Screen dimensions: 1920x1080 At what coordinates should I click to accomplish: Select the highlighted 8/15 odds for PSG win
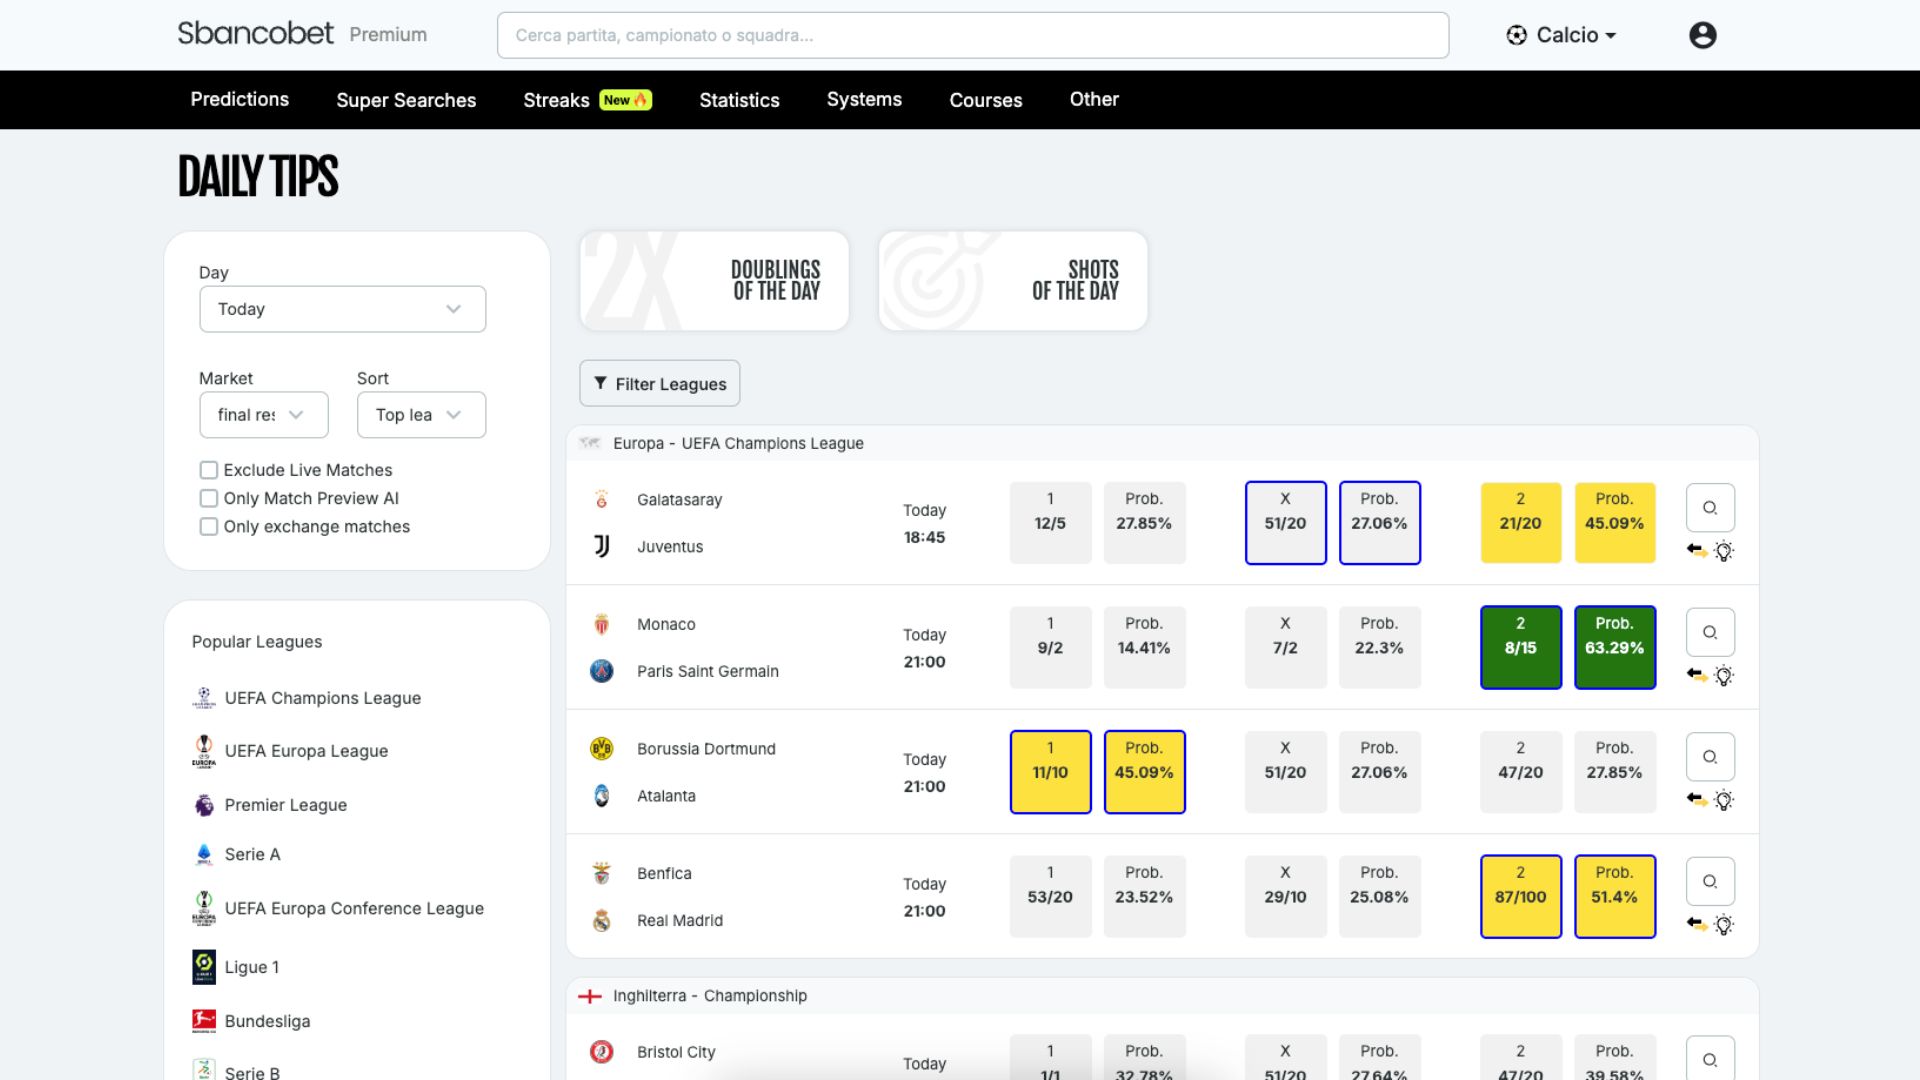(1520, 647)
